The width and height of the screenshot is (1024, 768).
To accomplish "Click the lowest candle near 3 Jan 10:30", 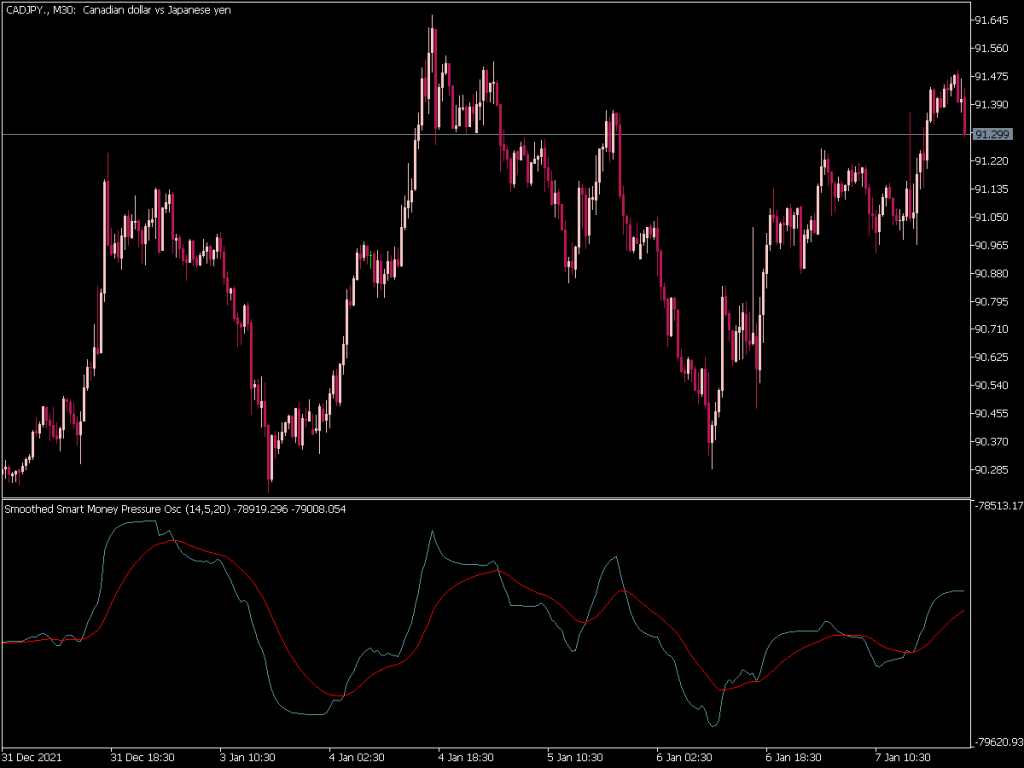I will [270, 470].
